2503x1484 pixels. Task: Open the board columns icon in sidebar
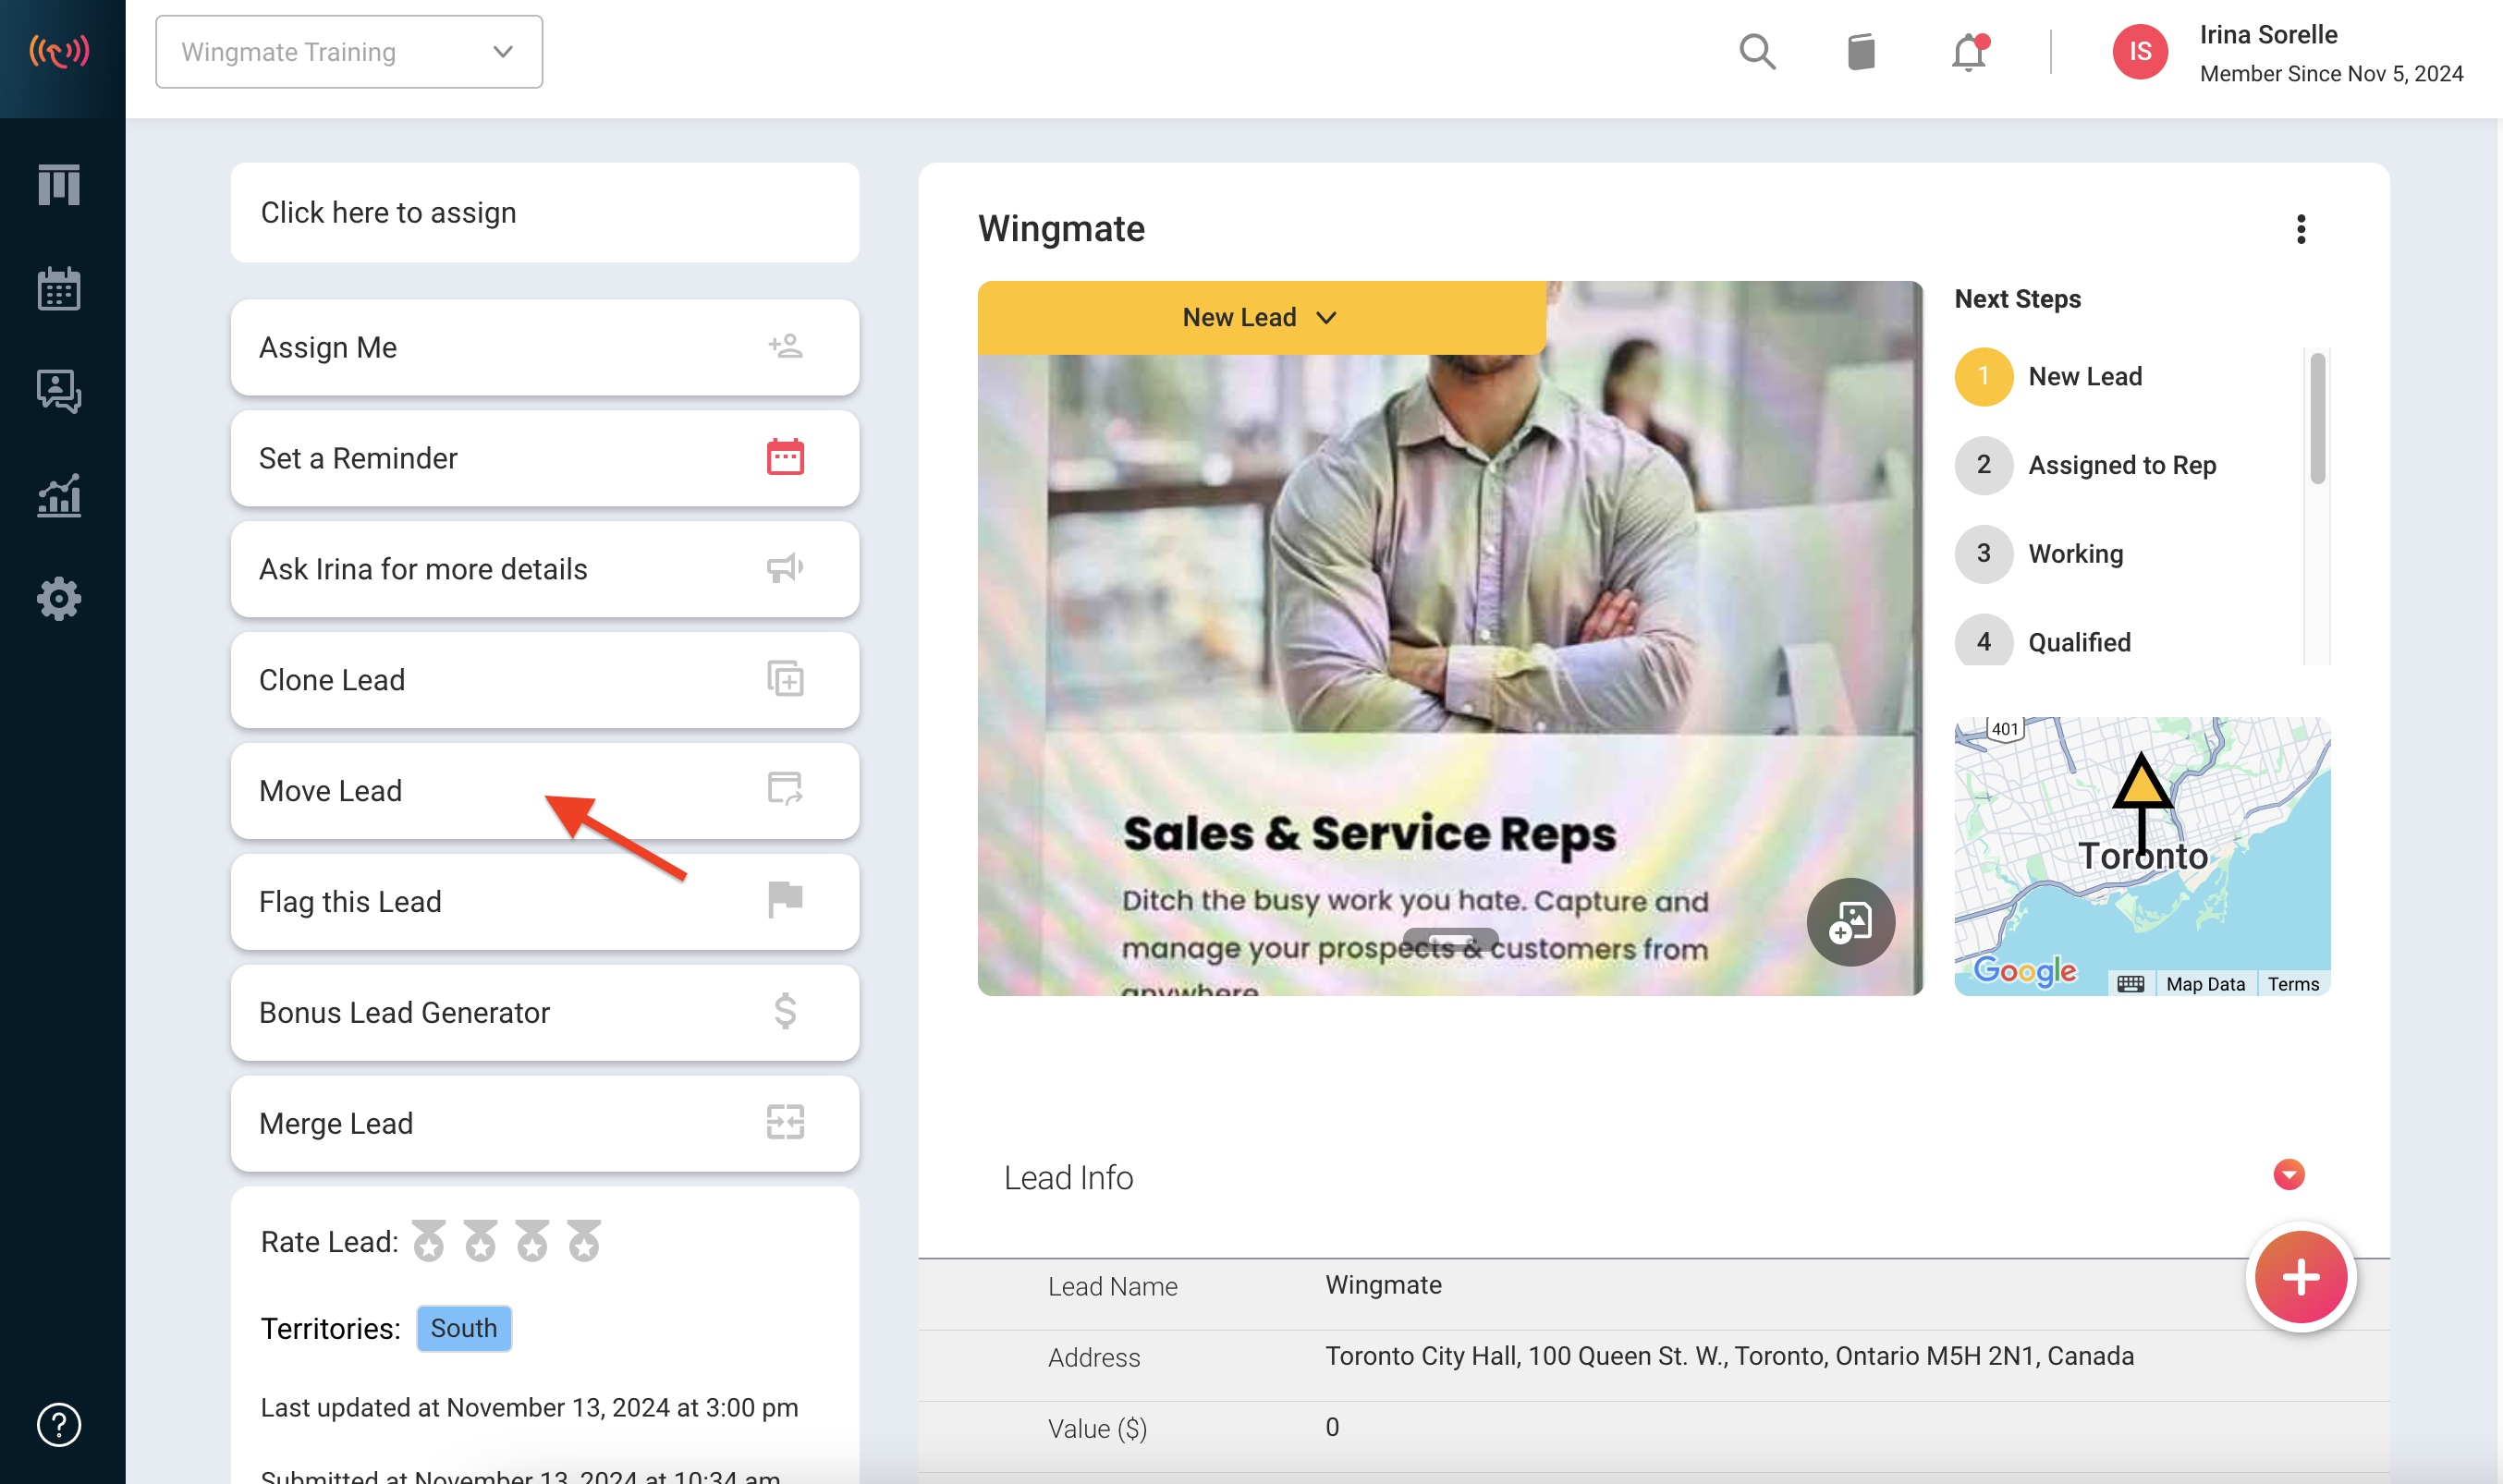pos(59,185)
